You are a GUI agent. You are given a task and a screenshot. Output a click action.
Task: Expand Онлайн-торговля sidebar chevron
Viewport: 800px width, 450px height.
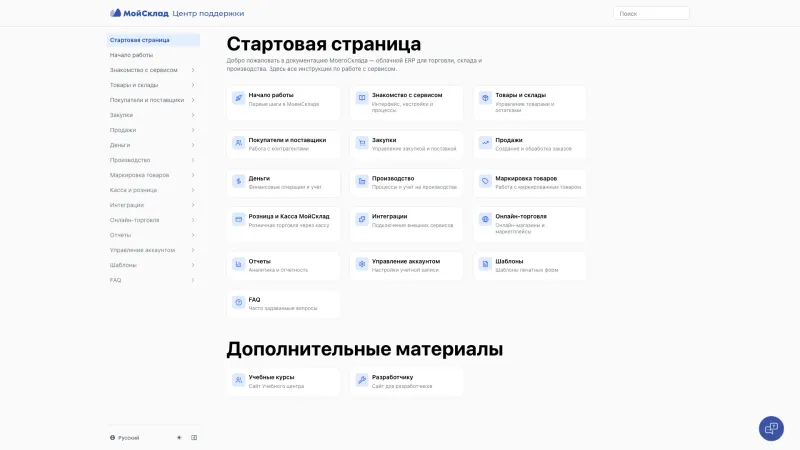pyautogui.click(x=193, y=220)
